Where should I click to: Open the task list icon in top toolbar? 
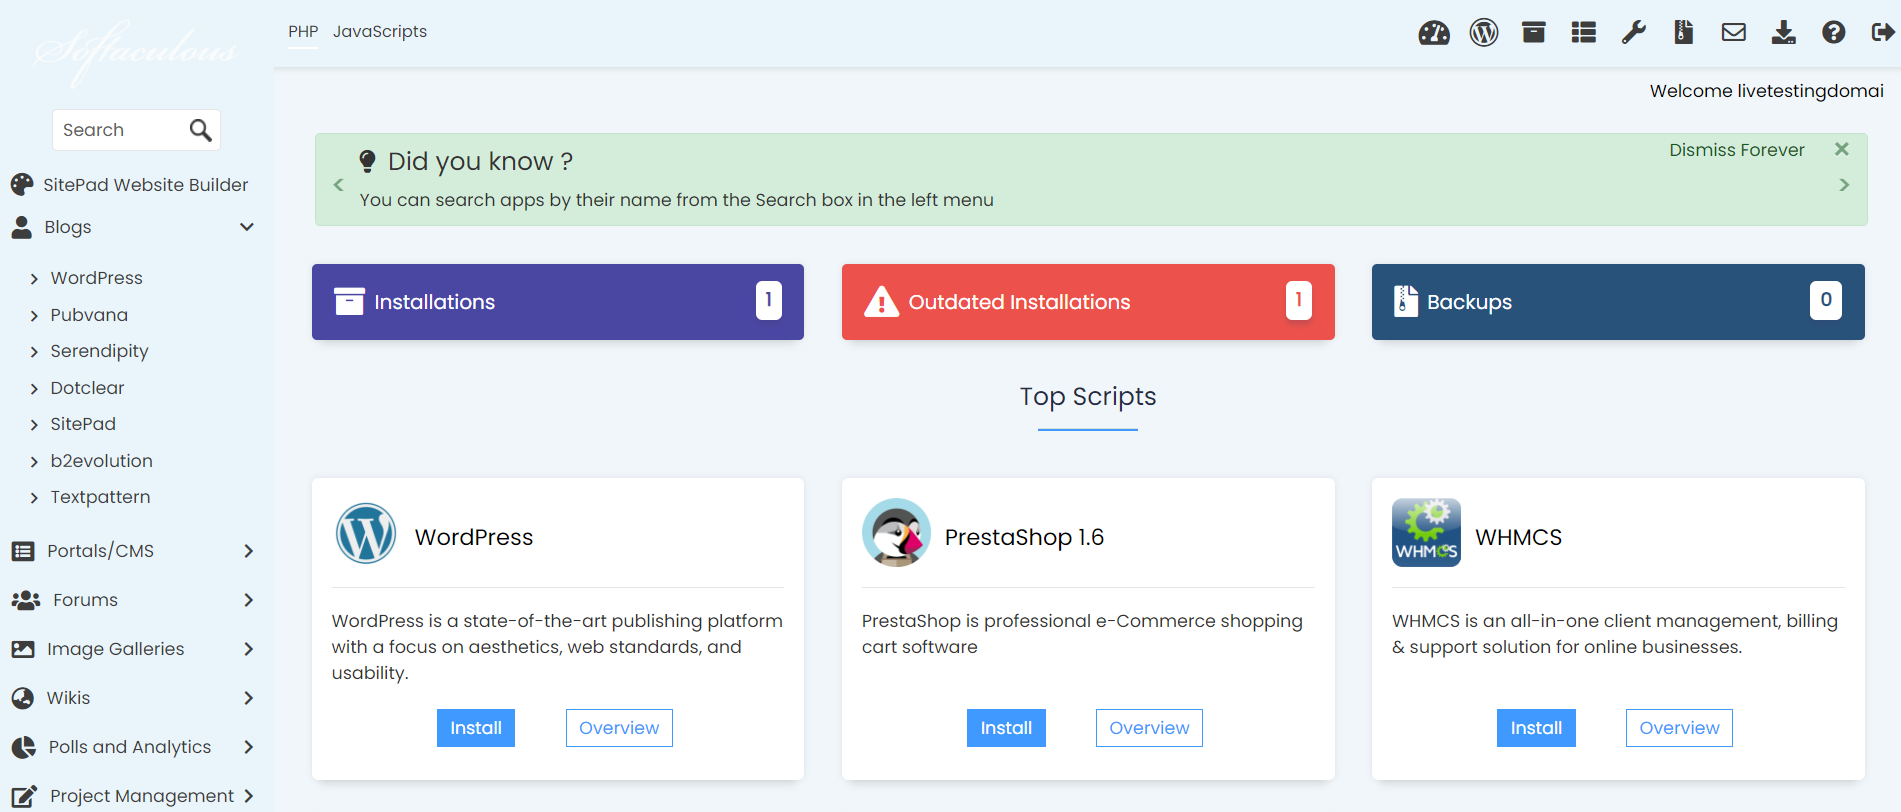point(1584,33)
